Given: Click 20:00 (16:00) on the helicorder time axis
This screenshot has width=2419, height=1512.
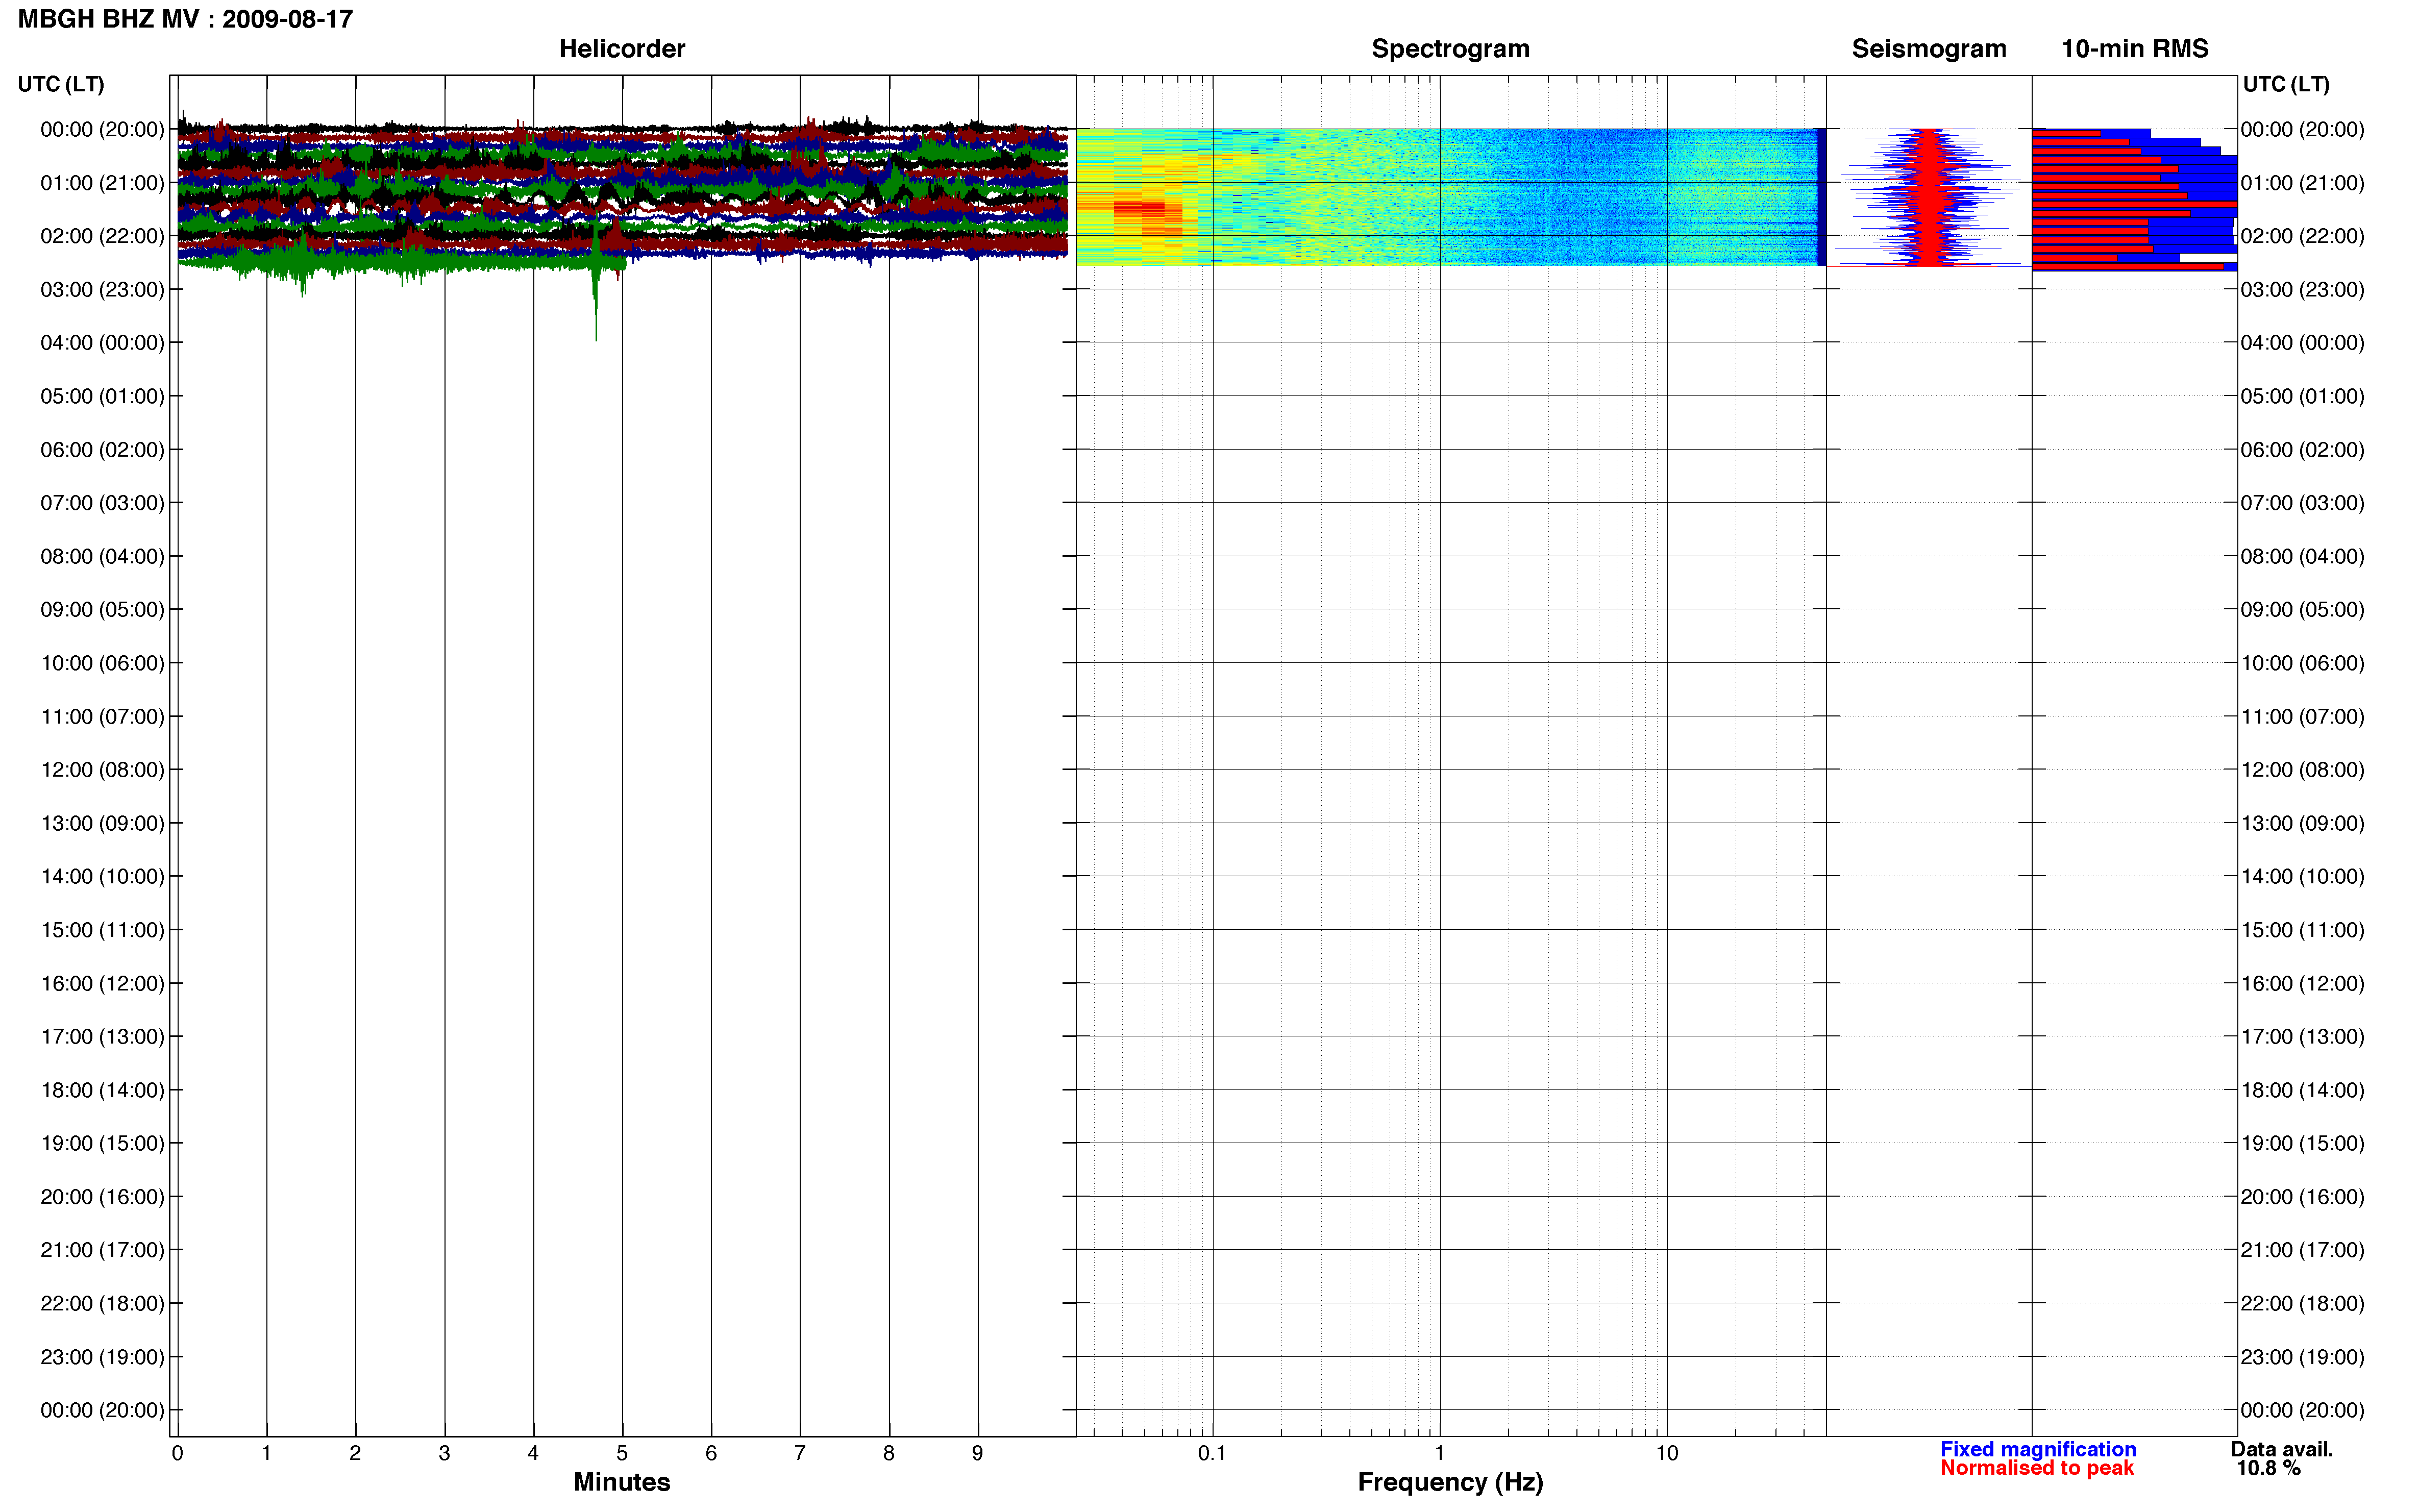Looking at the screenshot, I should 102,1197.
